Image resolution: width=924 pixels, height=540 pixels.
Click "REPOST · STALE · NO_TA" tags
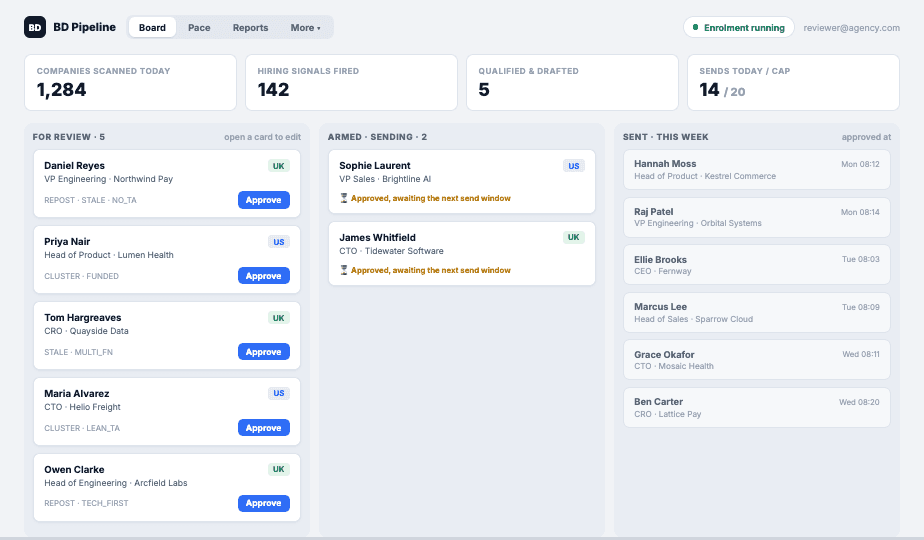(90, 200)
